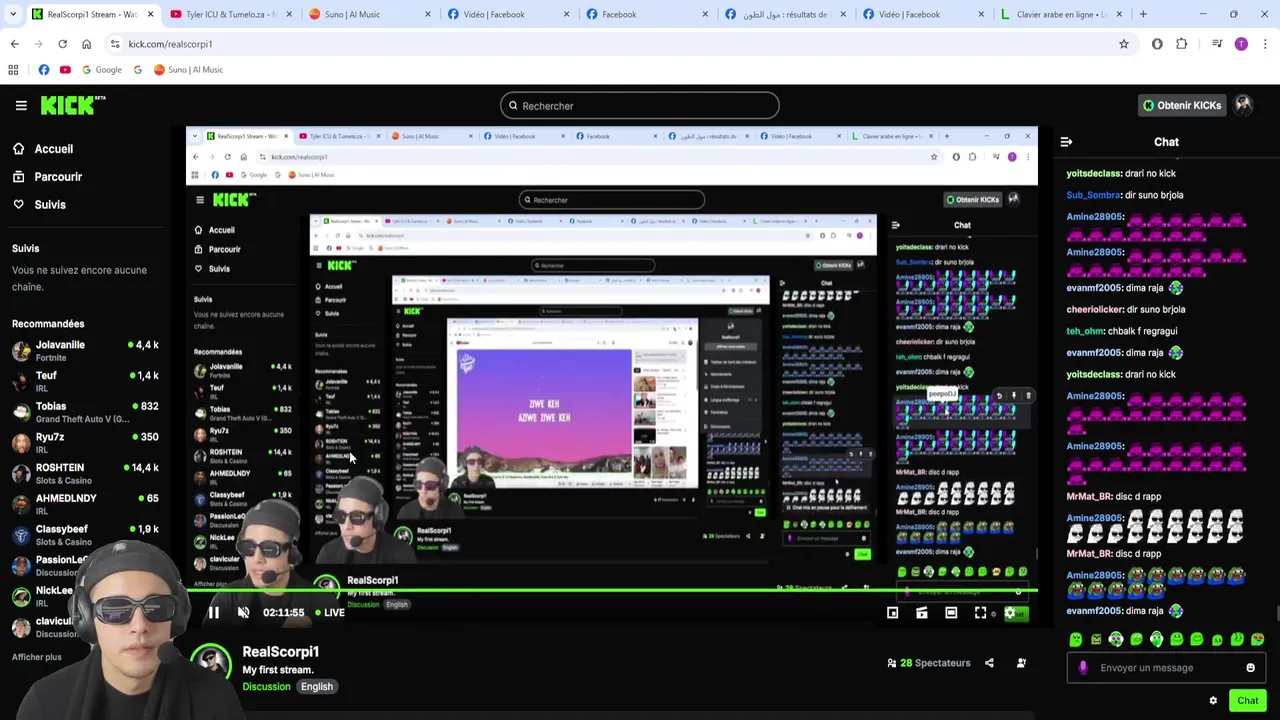Open AHMEDLNDY channel in recommendations
This screenshot has height=720, width=1280.
click(x=85, y=504)
